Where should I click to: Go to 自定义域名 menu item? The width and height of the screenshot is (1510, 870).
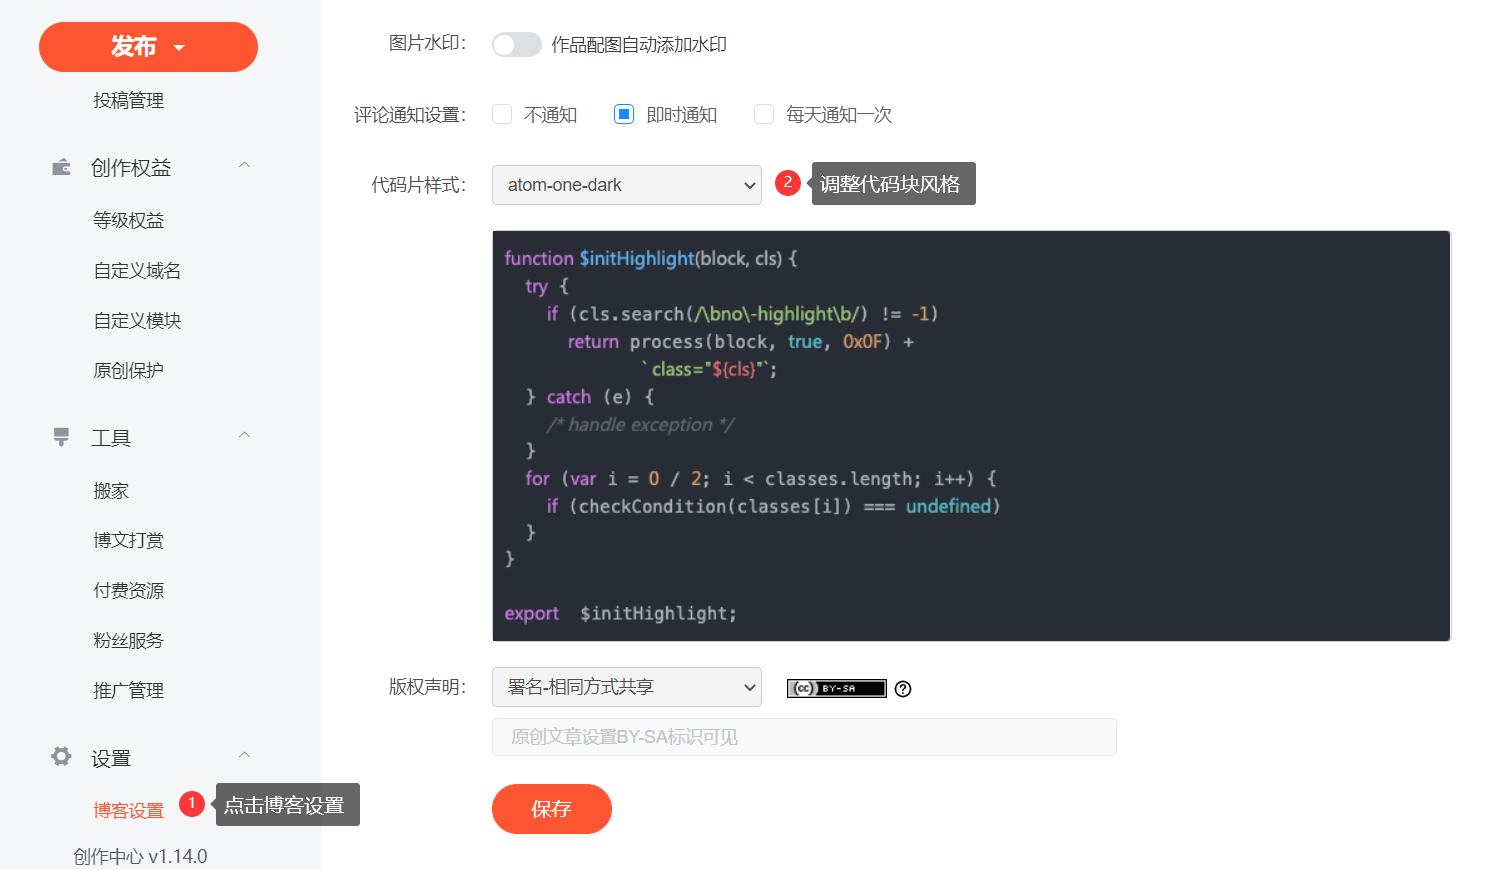pyautogui.click(x=137, y=270)
